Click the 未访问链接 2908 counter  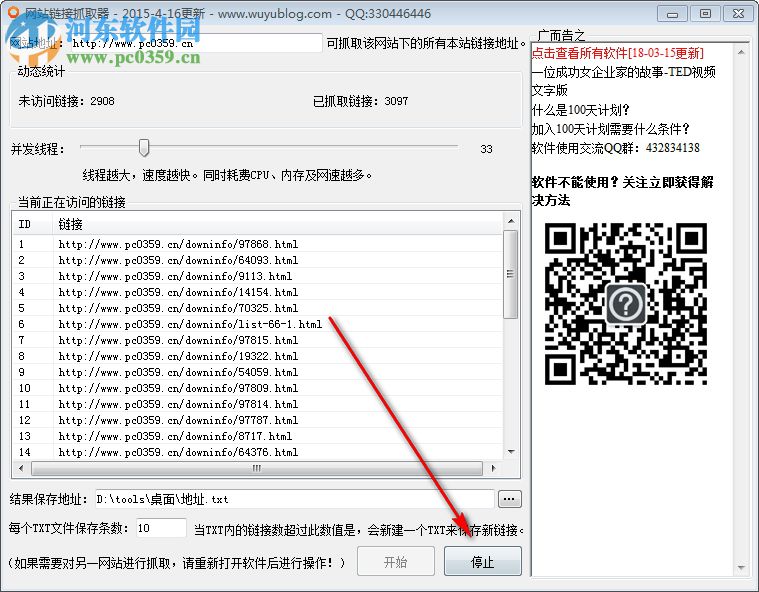click(x=67, y=101)
